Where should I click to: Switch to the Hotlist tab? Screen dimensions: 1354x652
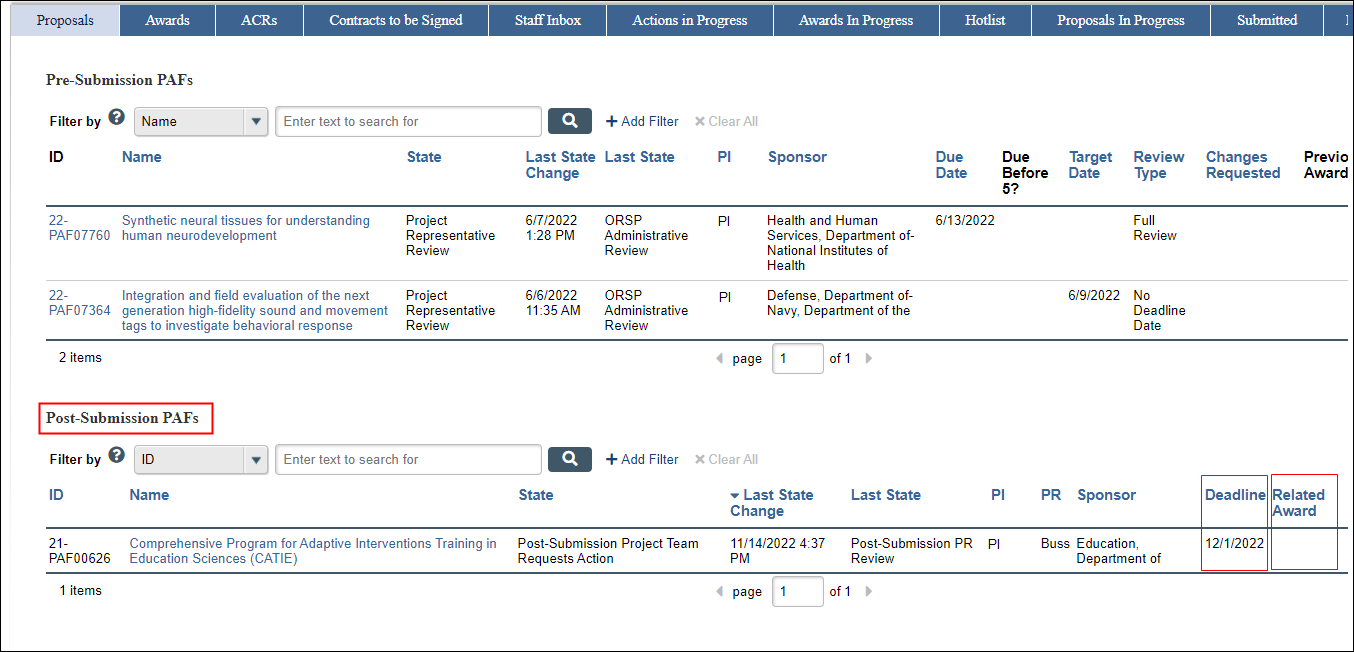click(984, 19)
